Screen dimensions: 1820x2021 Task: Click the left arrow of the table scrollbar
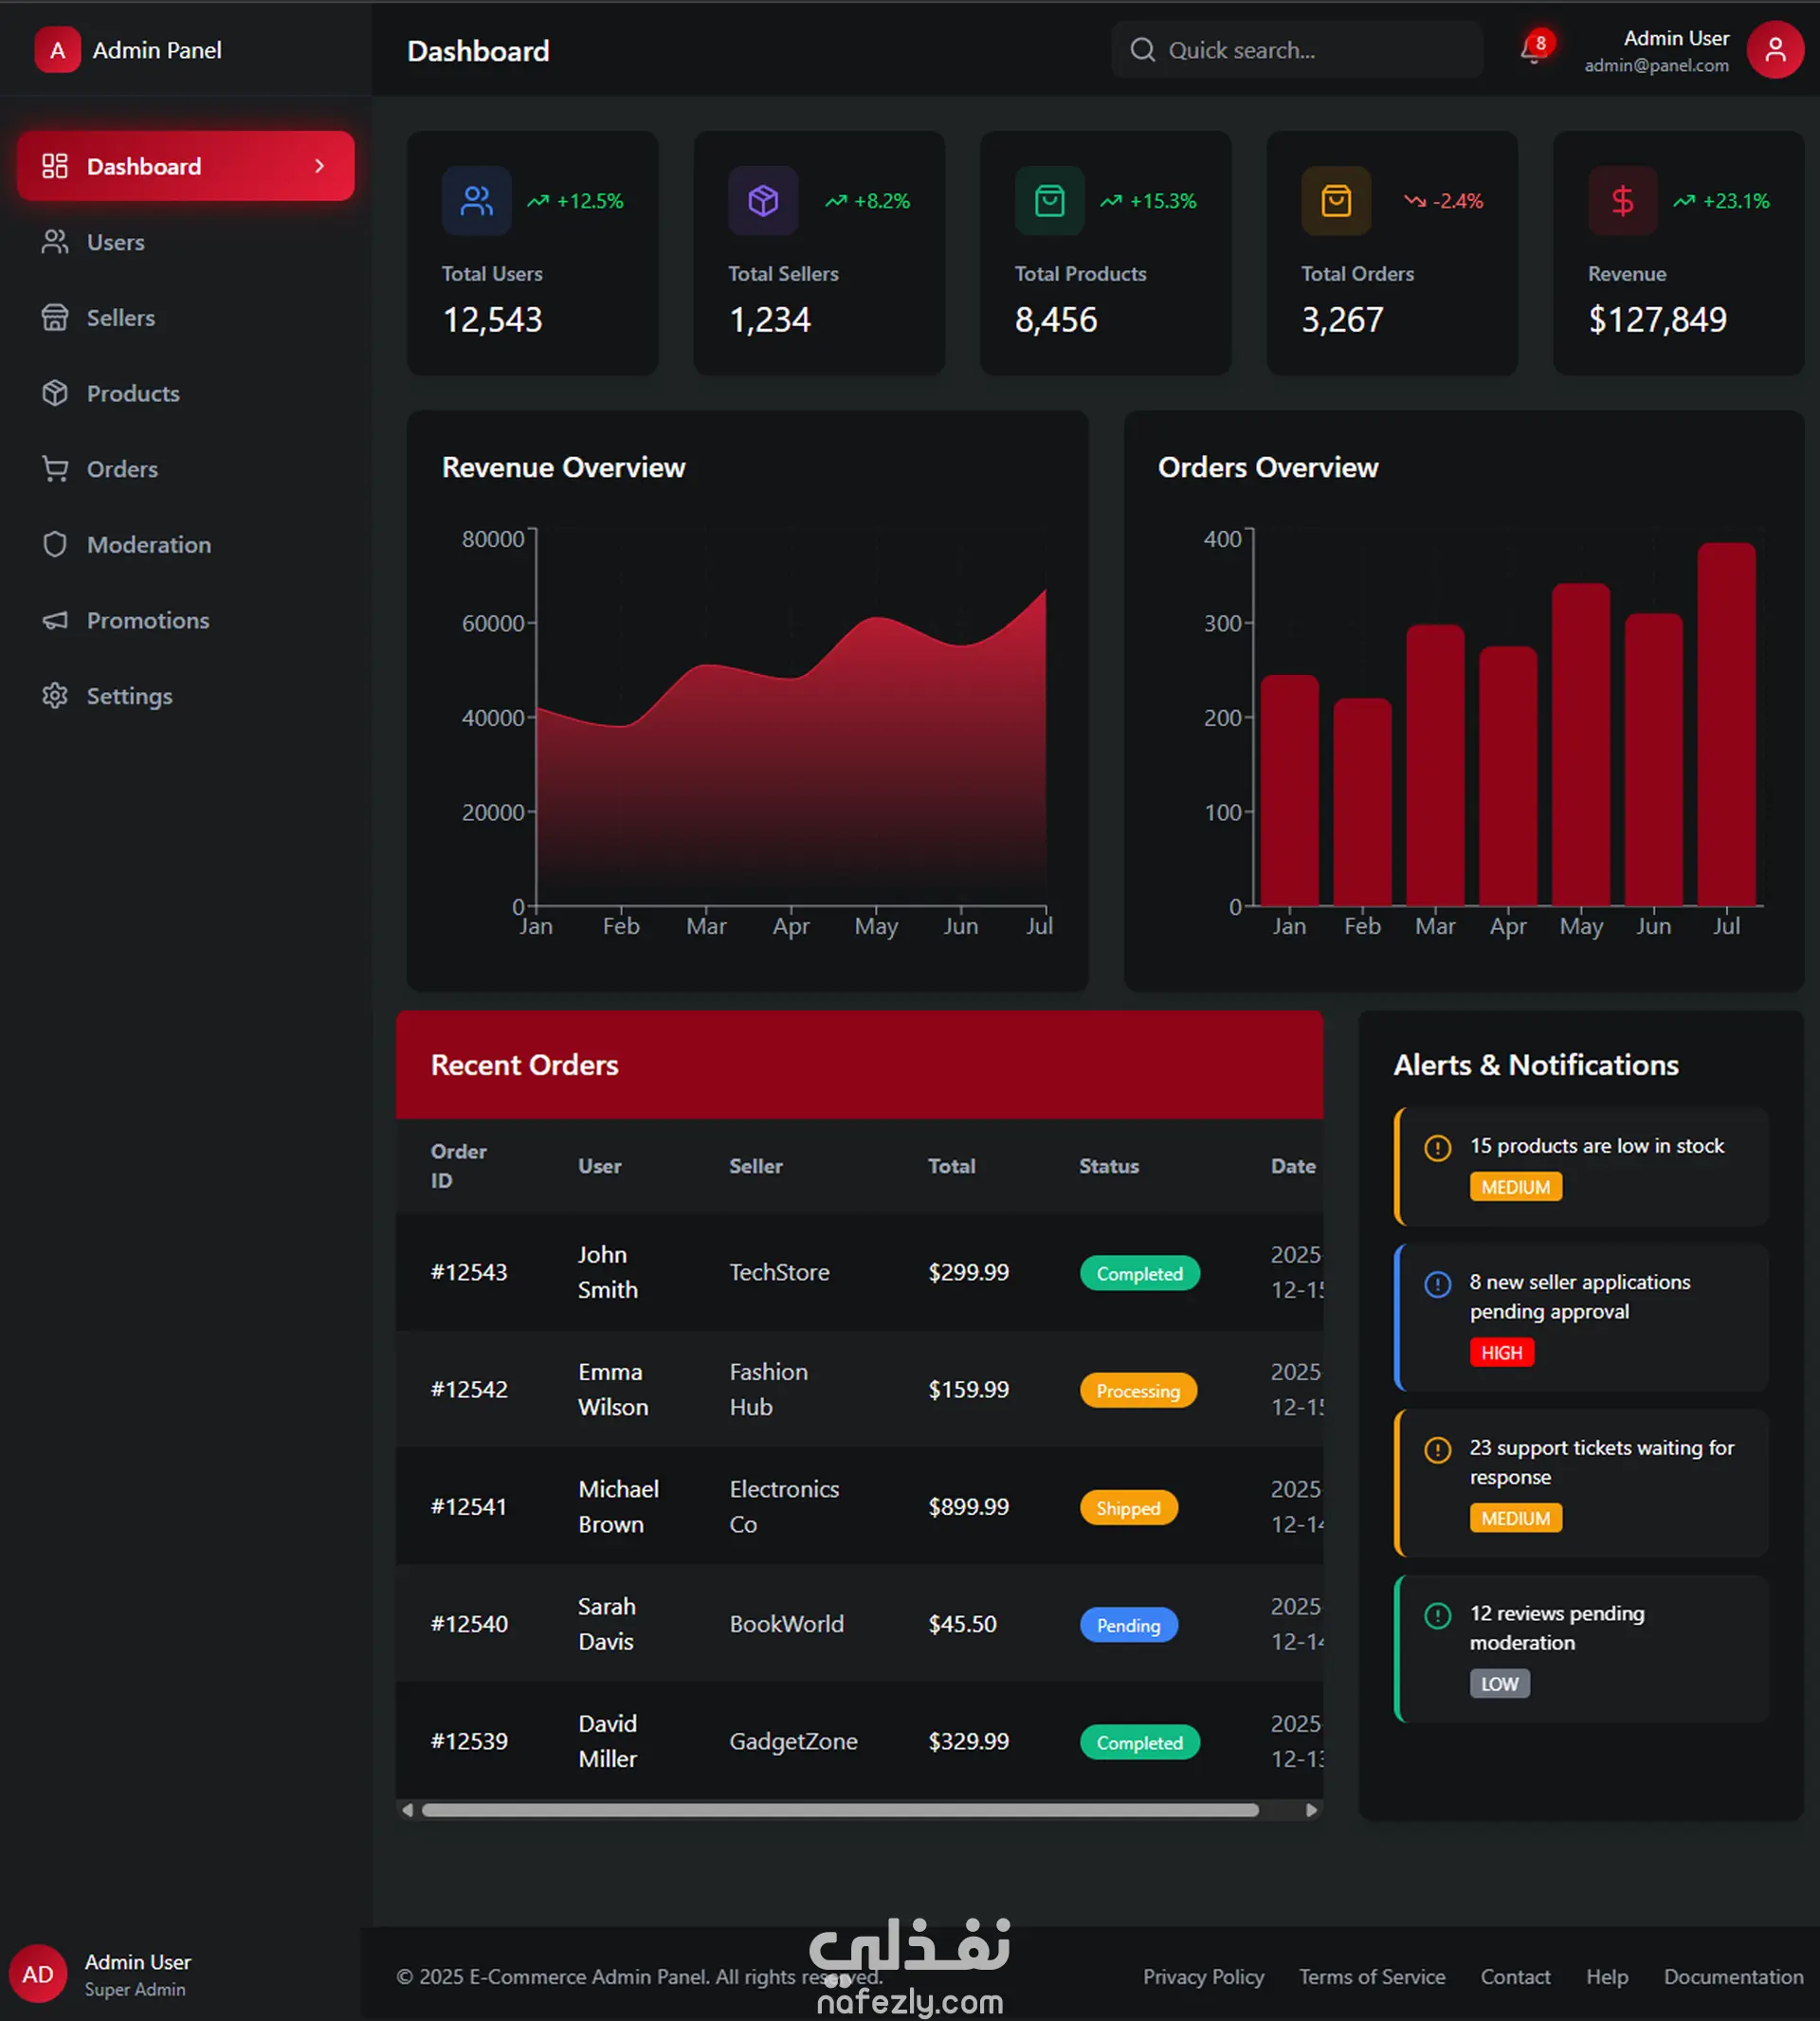click(x=407, y=1810)
